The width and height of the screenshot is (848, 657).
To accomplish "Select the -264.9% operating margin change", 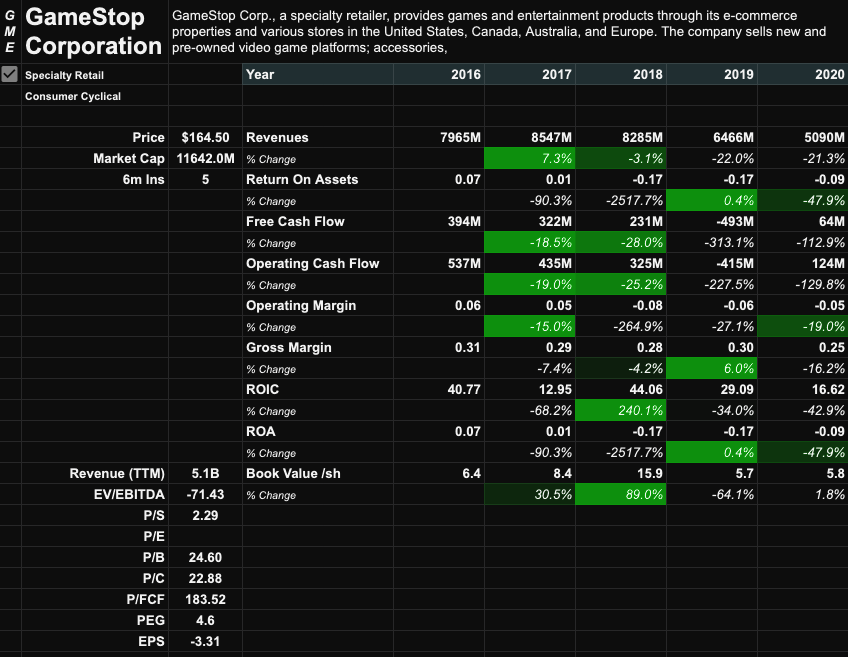I will (x=620, y=327).
